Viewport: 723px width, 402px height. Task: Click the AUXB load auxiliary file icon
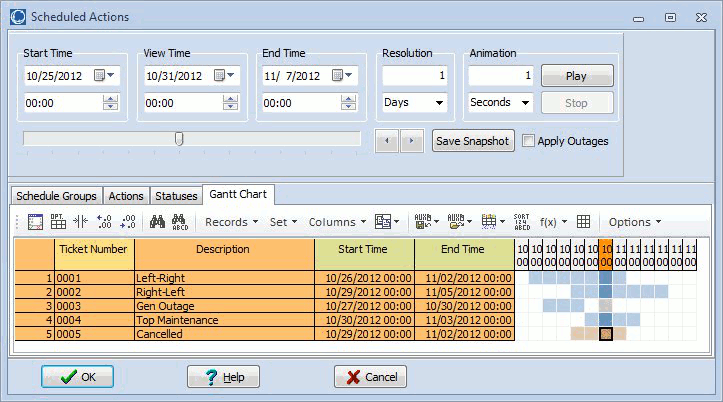click(456, 222)
